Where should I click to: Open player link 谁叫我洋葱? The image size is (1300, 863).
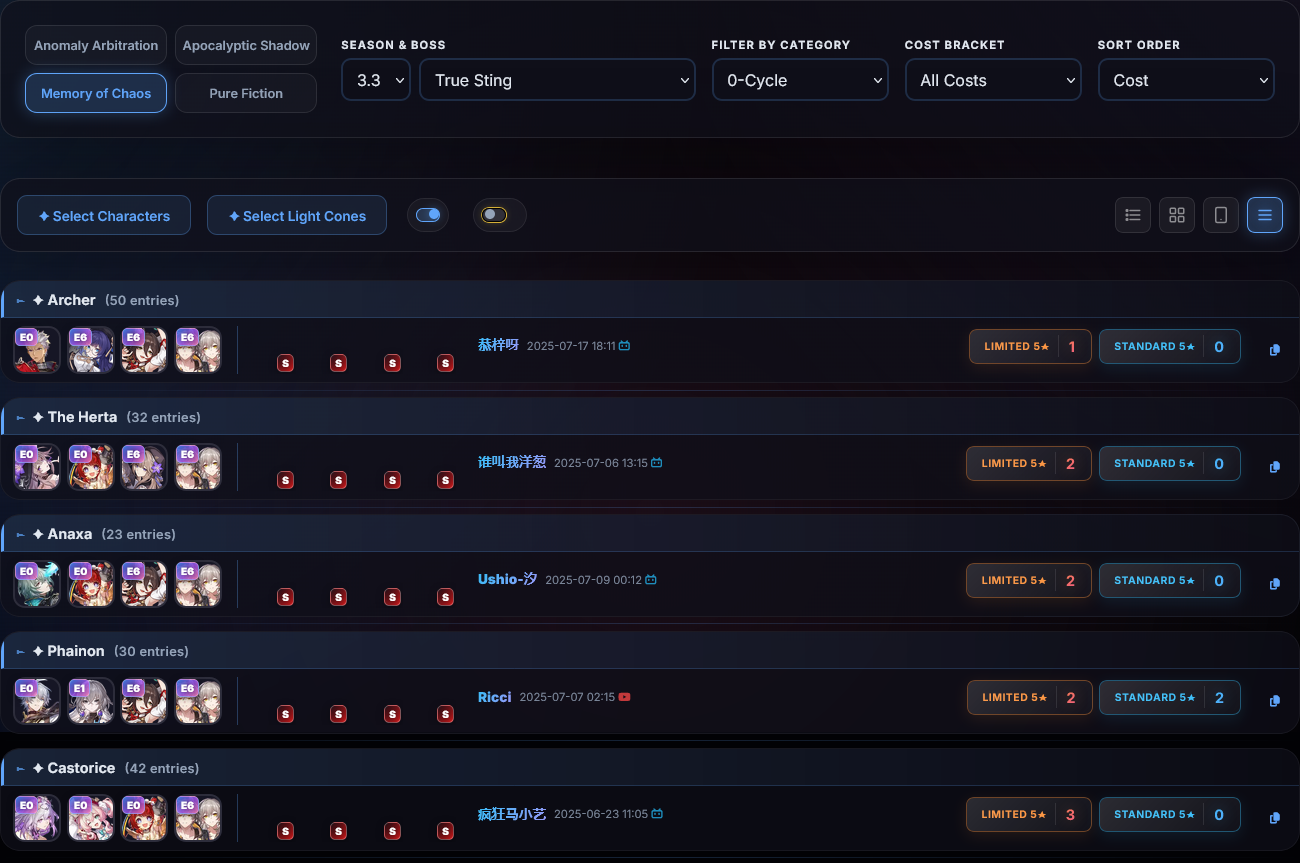tap(512, 462)
